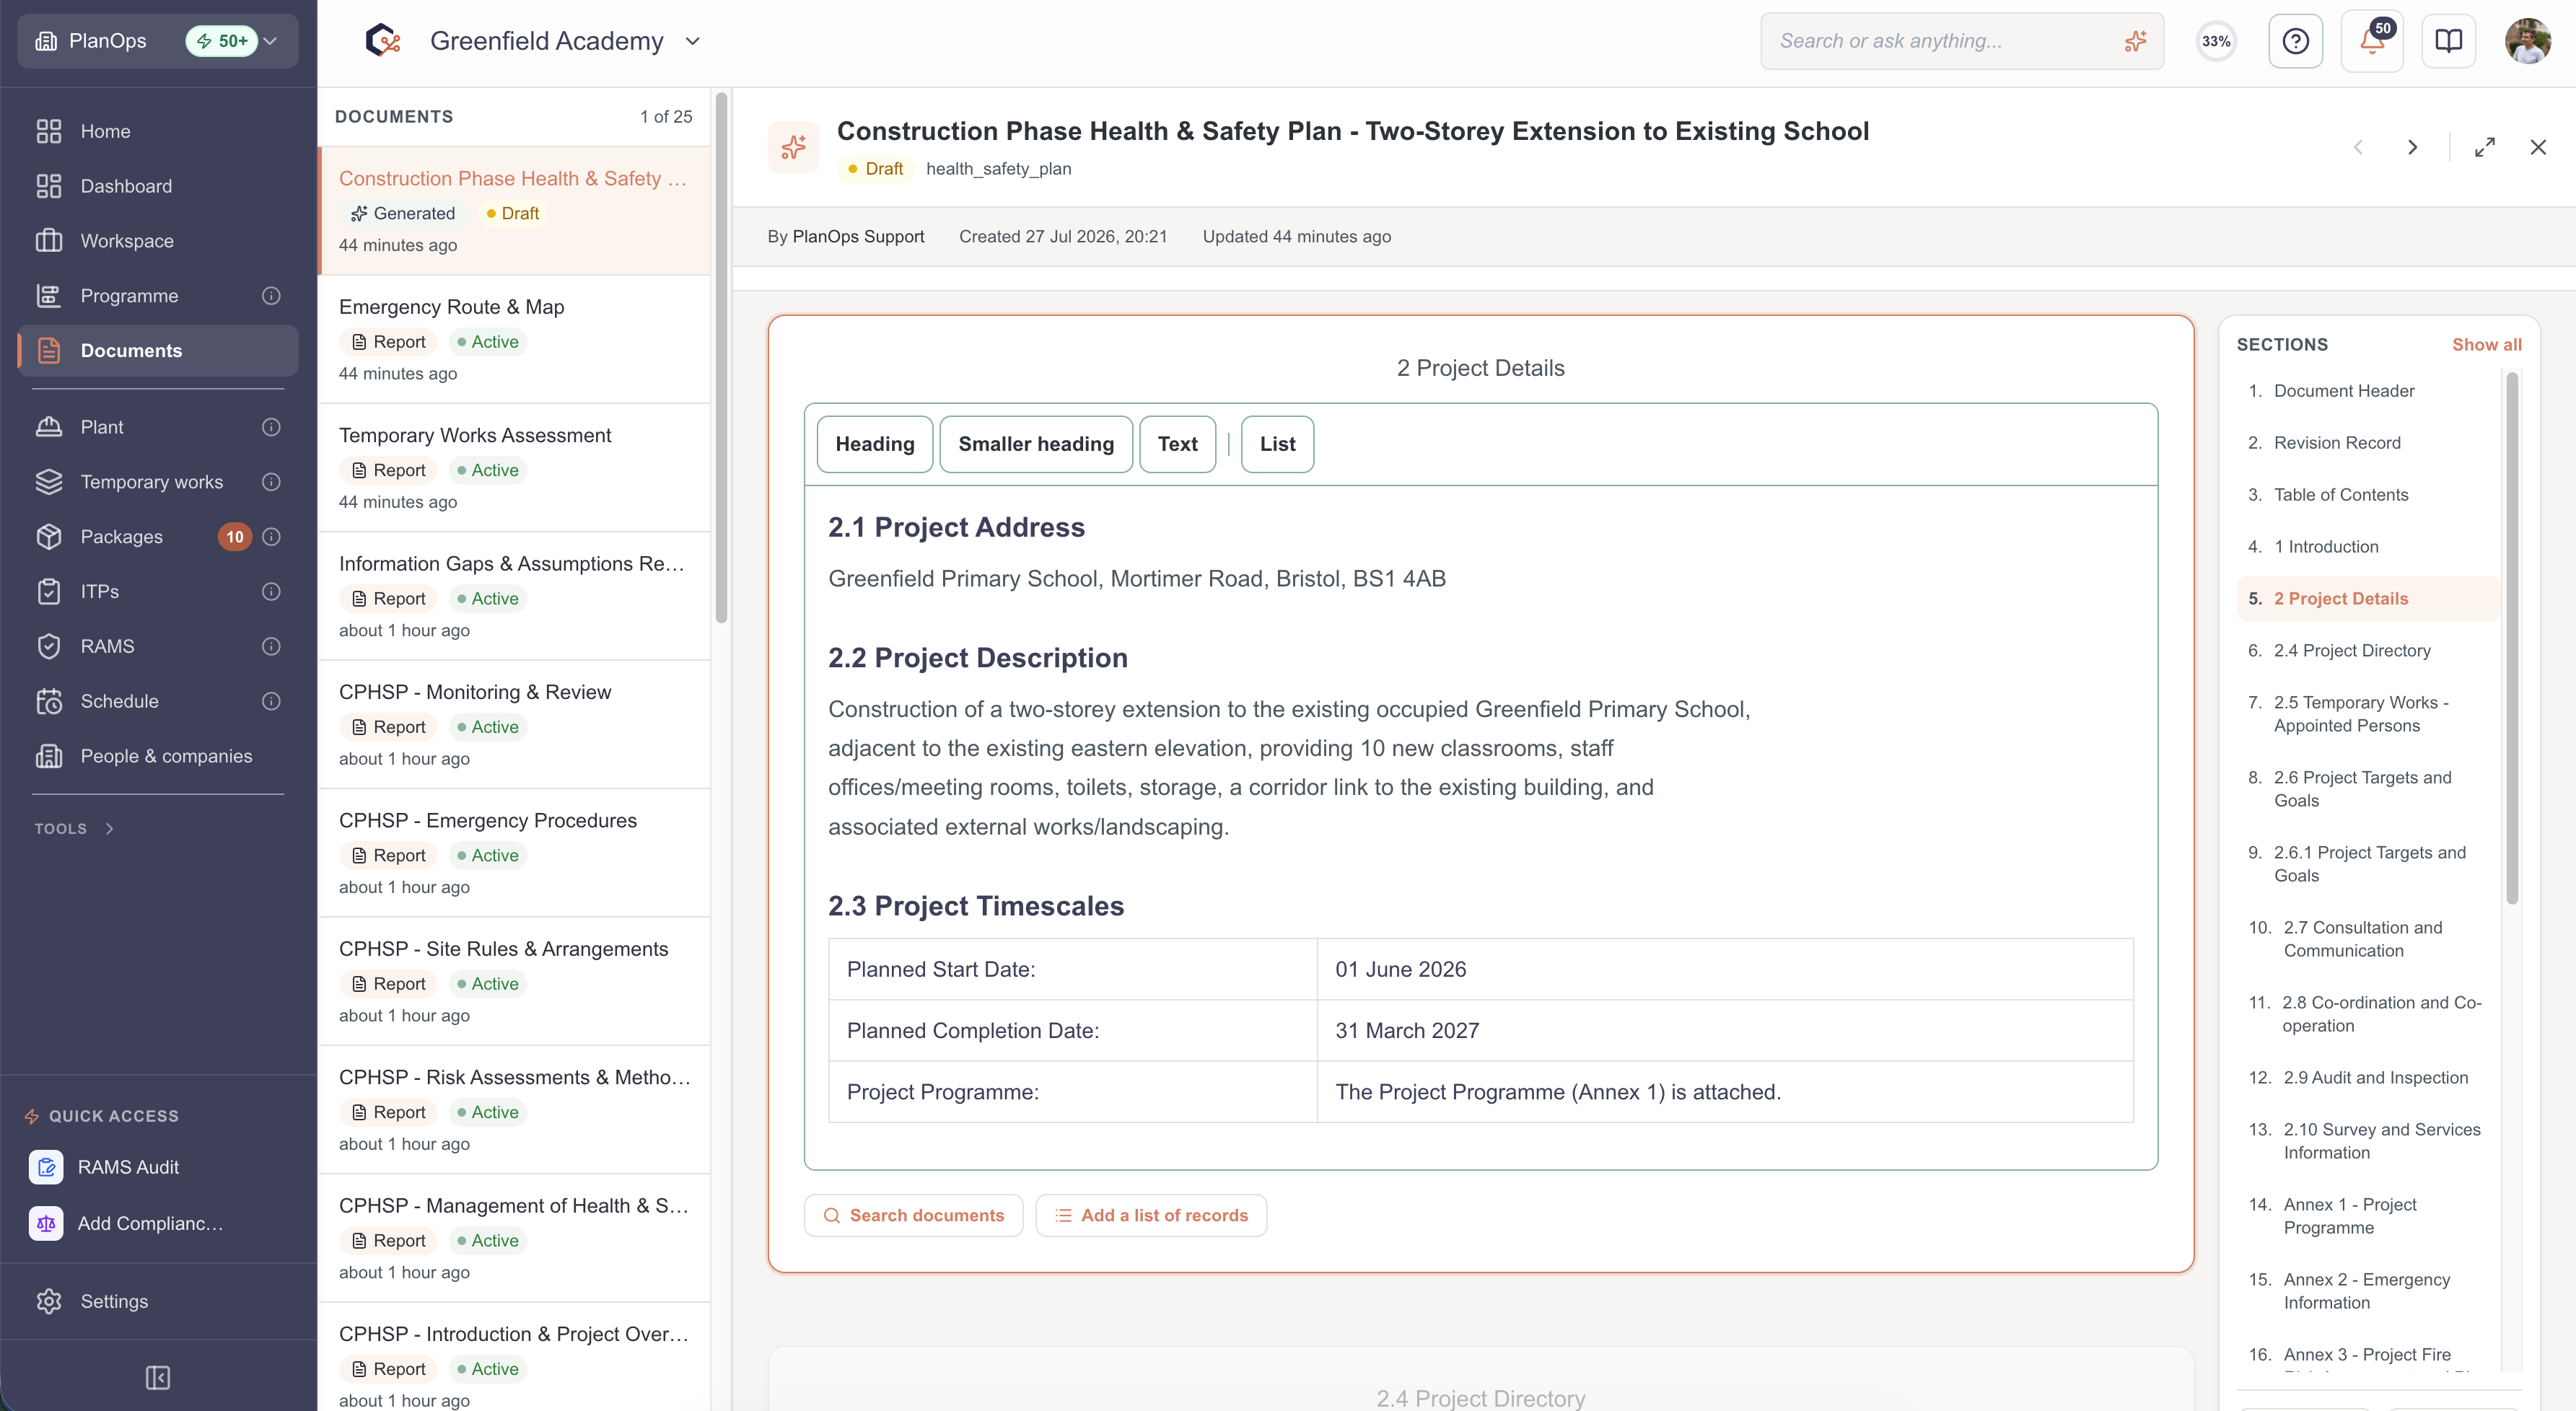Open the Plant sidebar section
This screenshot has height=1411, width=2576.
(158, 427)
